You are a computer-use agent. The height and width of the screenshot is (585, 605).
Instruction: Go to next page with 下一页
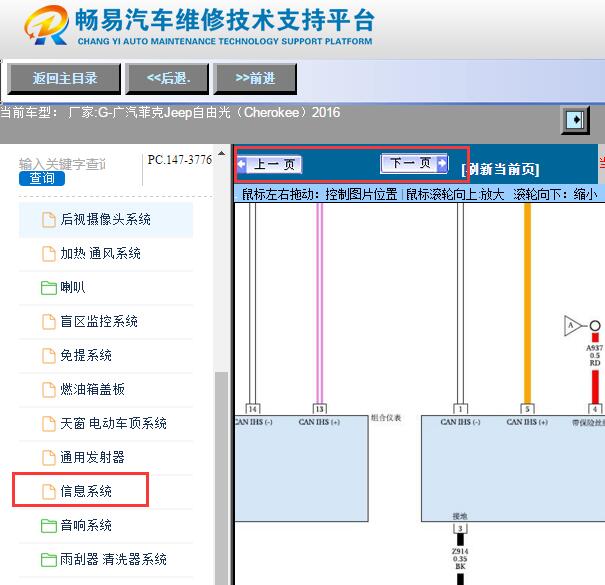pyautogui.click(x=414, y=163)
